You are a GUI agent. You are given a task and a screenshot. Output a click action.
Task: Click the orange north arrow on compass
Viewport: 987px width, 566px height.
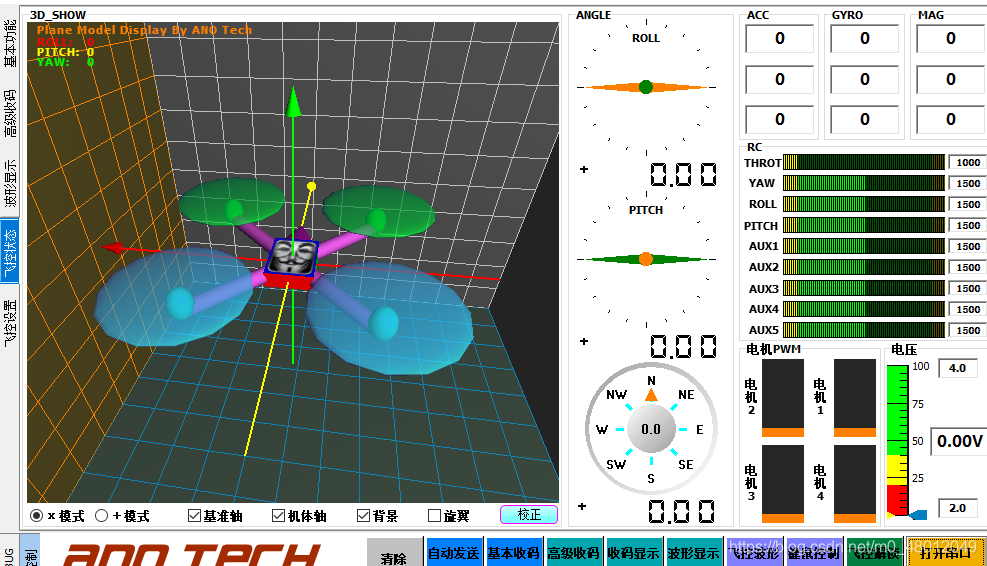[651, 395]
